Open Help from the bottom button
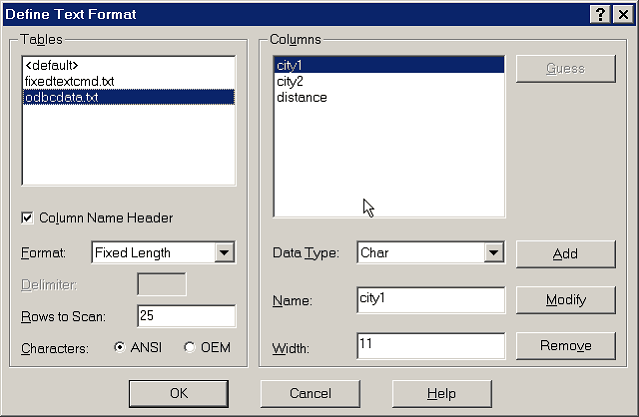Viewport: 639px width, 417px height. pyautogui.click(x=441, y=393)
